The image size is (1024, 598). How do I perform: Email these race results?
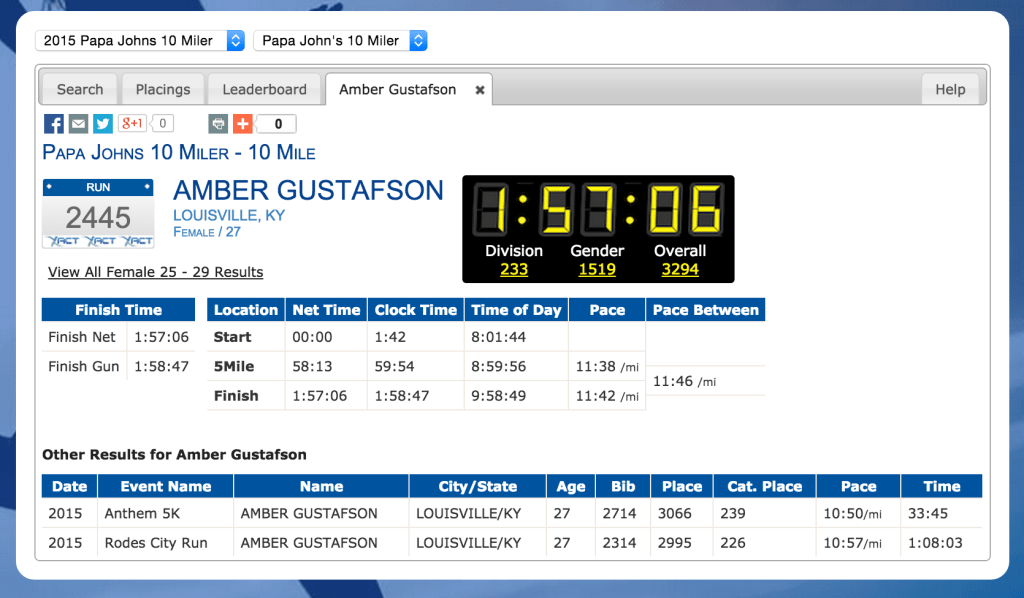[78, 123]
